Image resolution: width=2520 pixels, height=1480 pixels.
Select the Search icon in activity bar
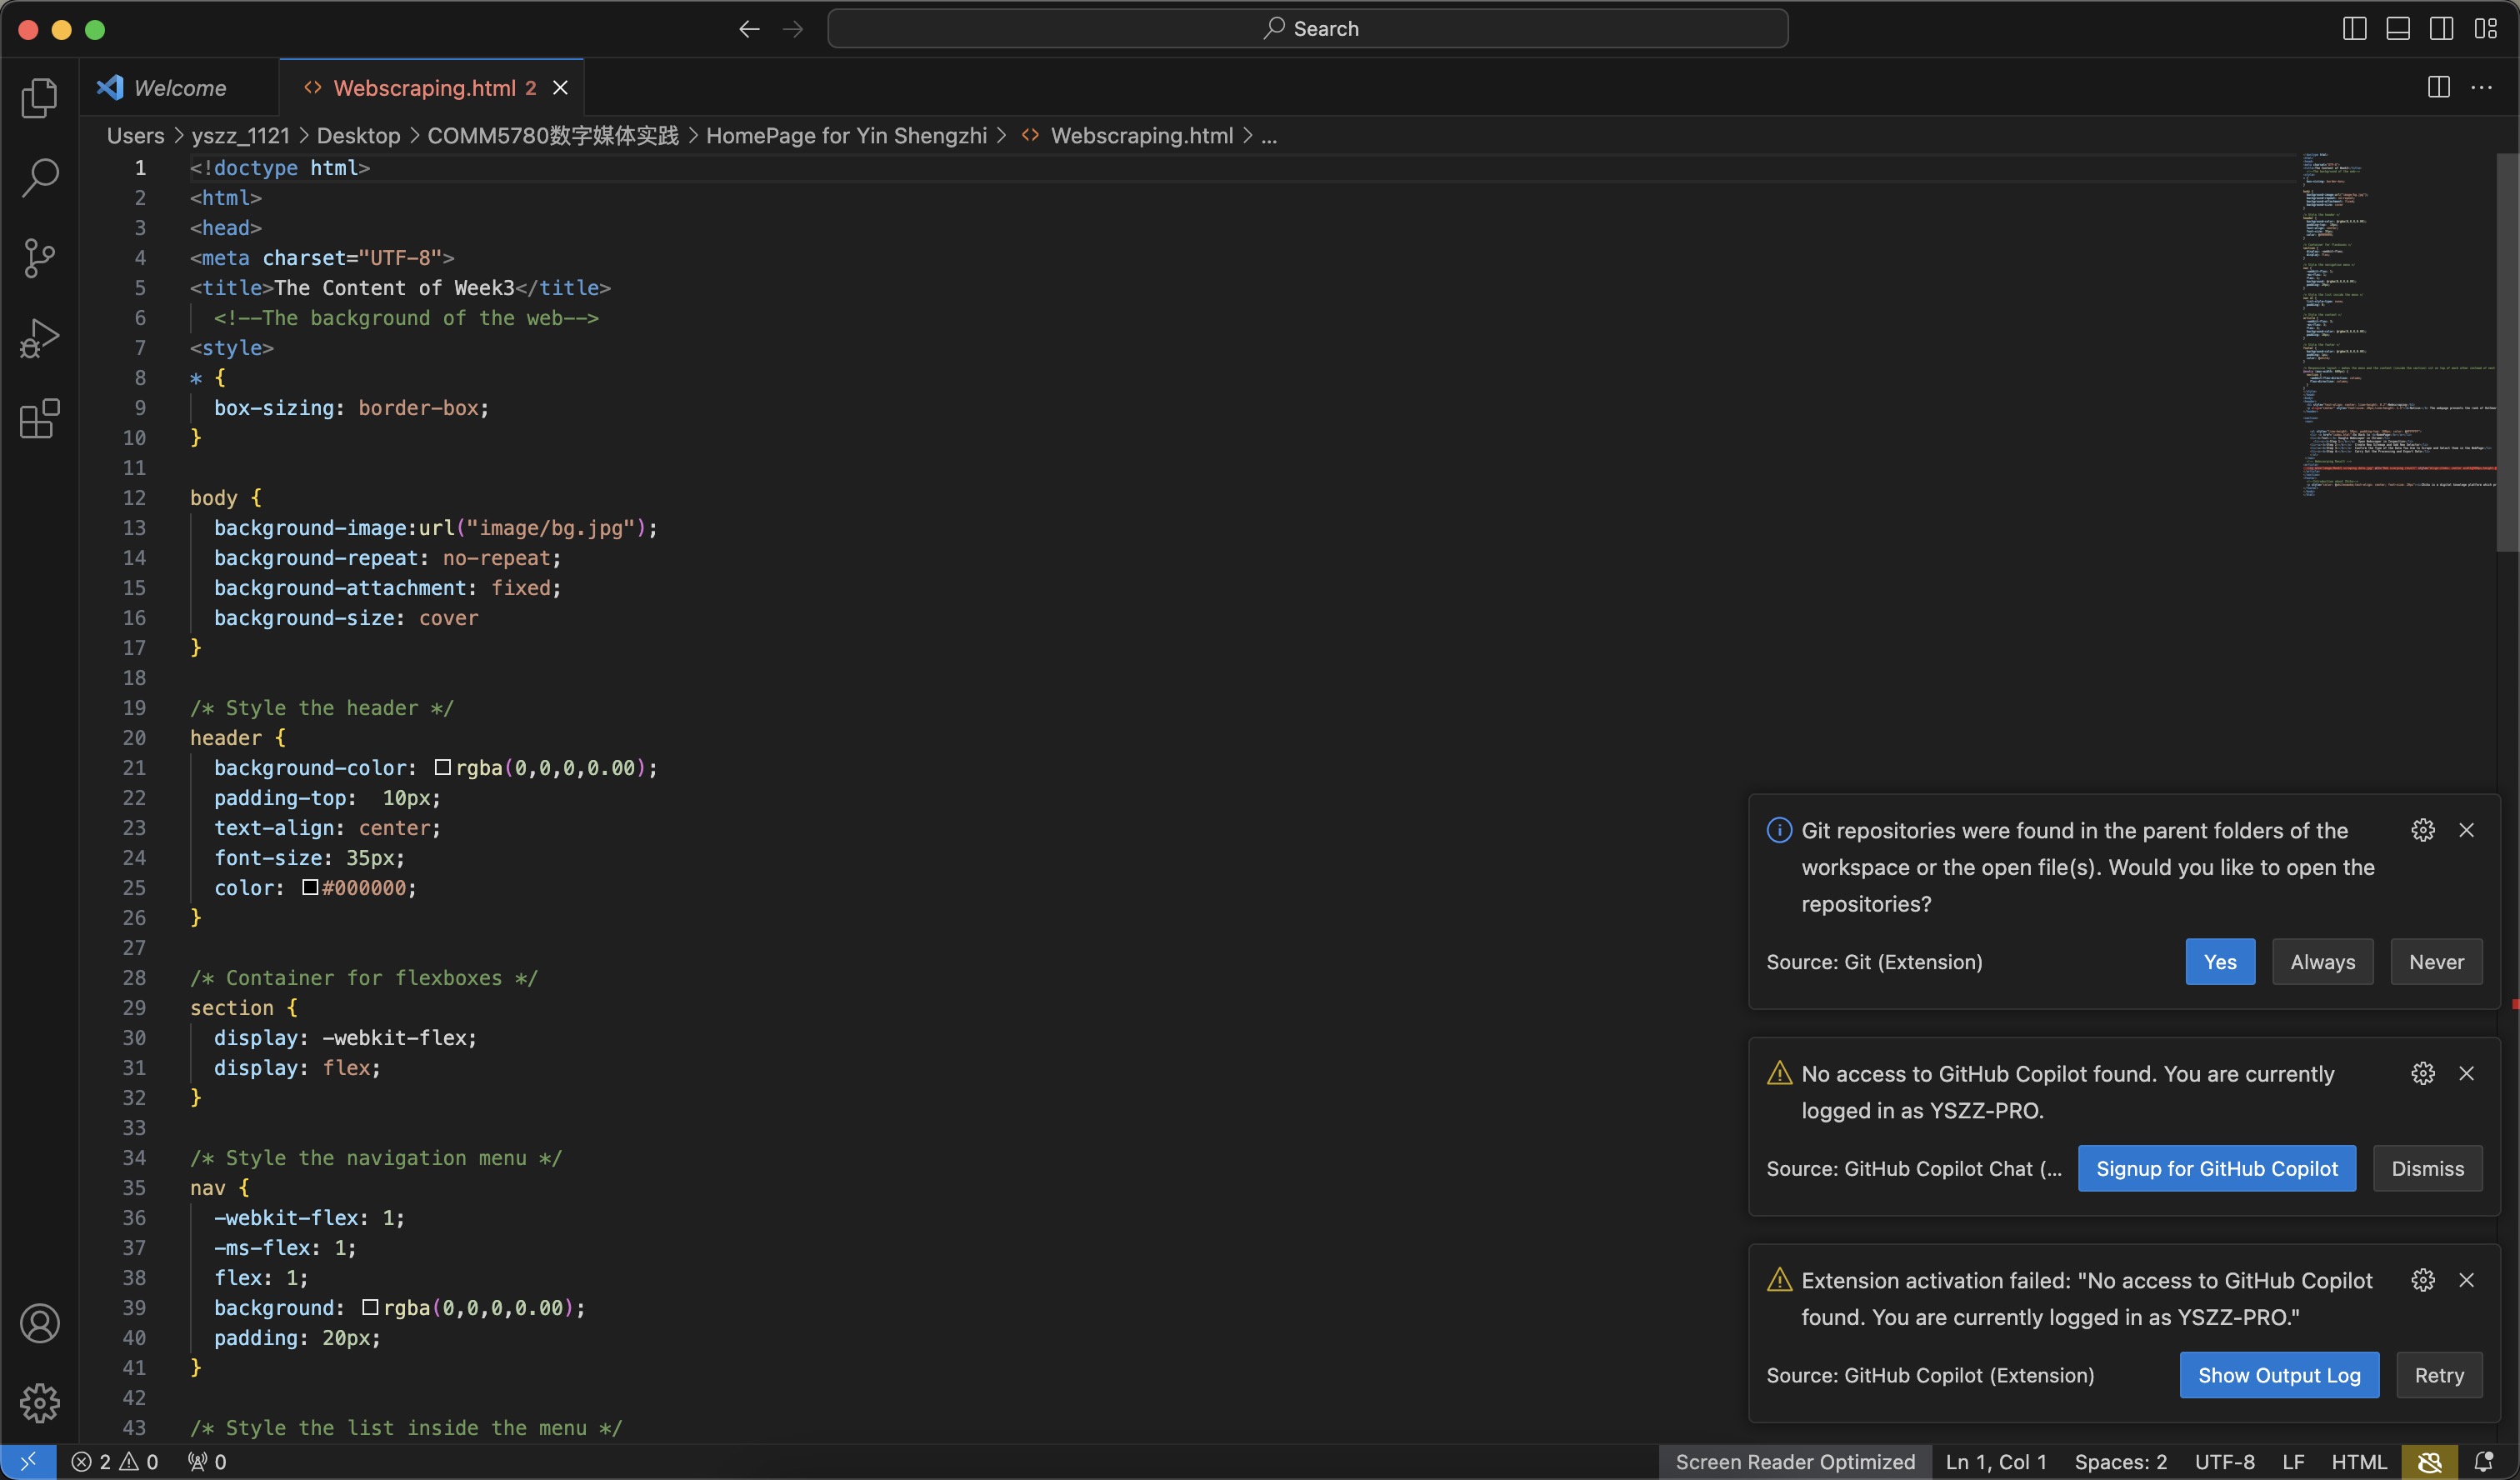pos(40,177)
